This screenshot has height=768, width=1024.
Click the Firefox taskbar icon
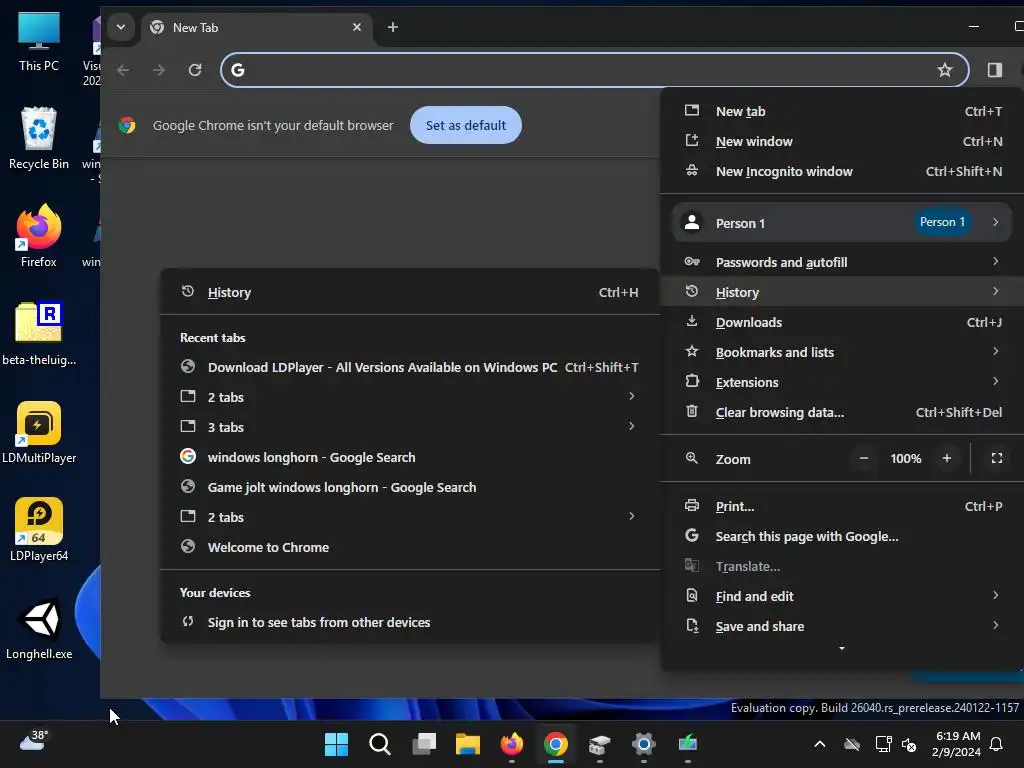point(511,744)
